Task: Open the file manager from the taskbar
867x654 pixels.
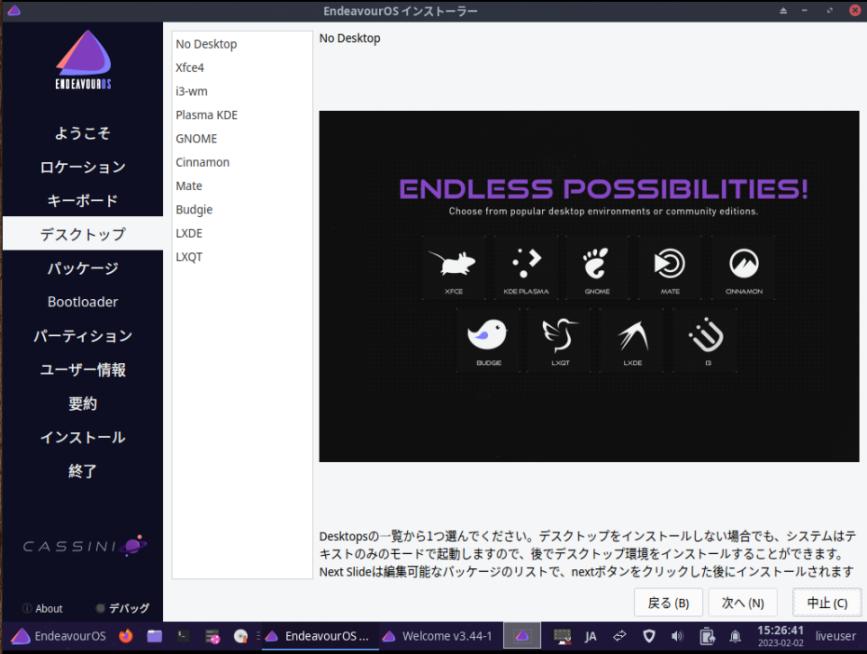Action: tap(154, 636)
